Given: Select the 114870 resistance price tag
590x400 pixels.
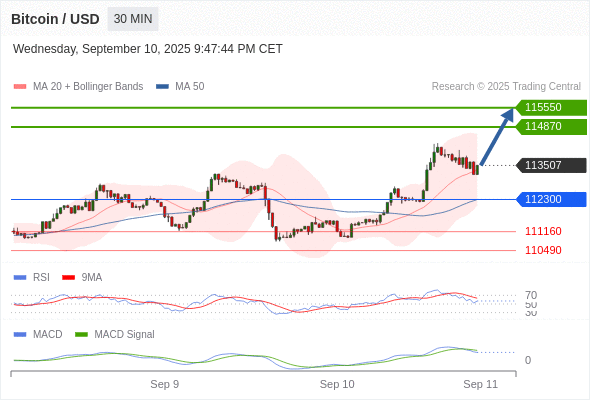Looking at the screenshot, I should [551, 126].
